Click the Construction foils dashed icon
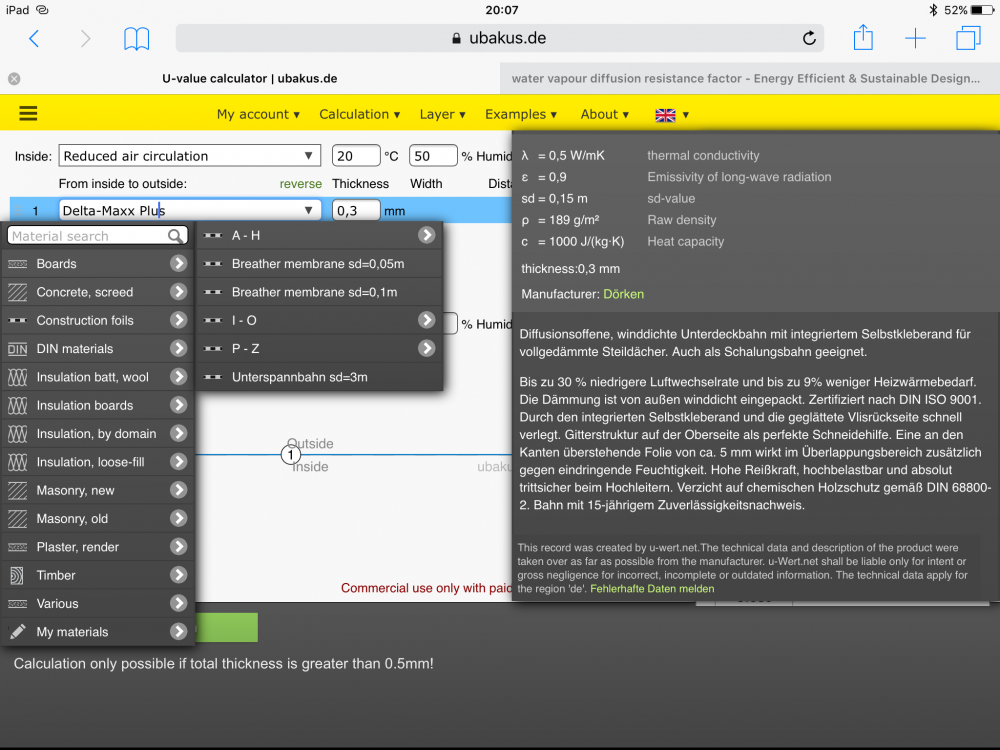The height and width of the screenshot is (750, 1000). [17, 320]
